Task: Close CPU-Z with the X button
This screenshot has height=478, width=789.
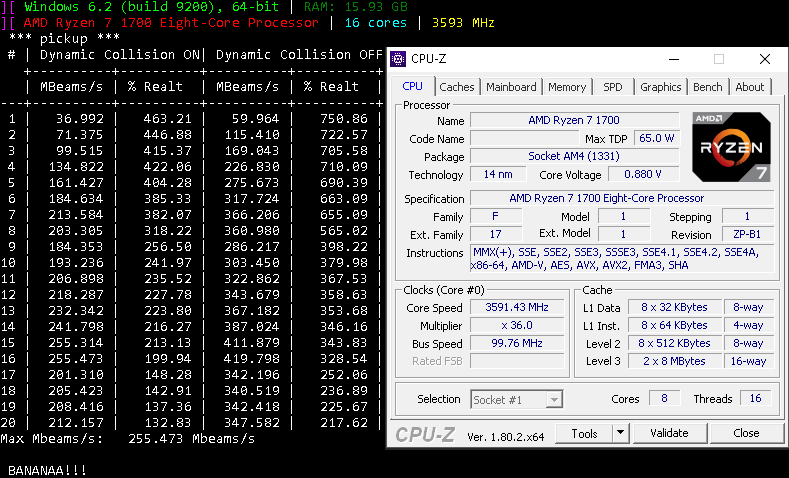Action: (x=765, y=59)
